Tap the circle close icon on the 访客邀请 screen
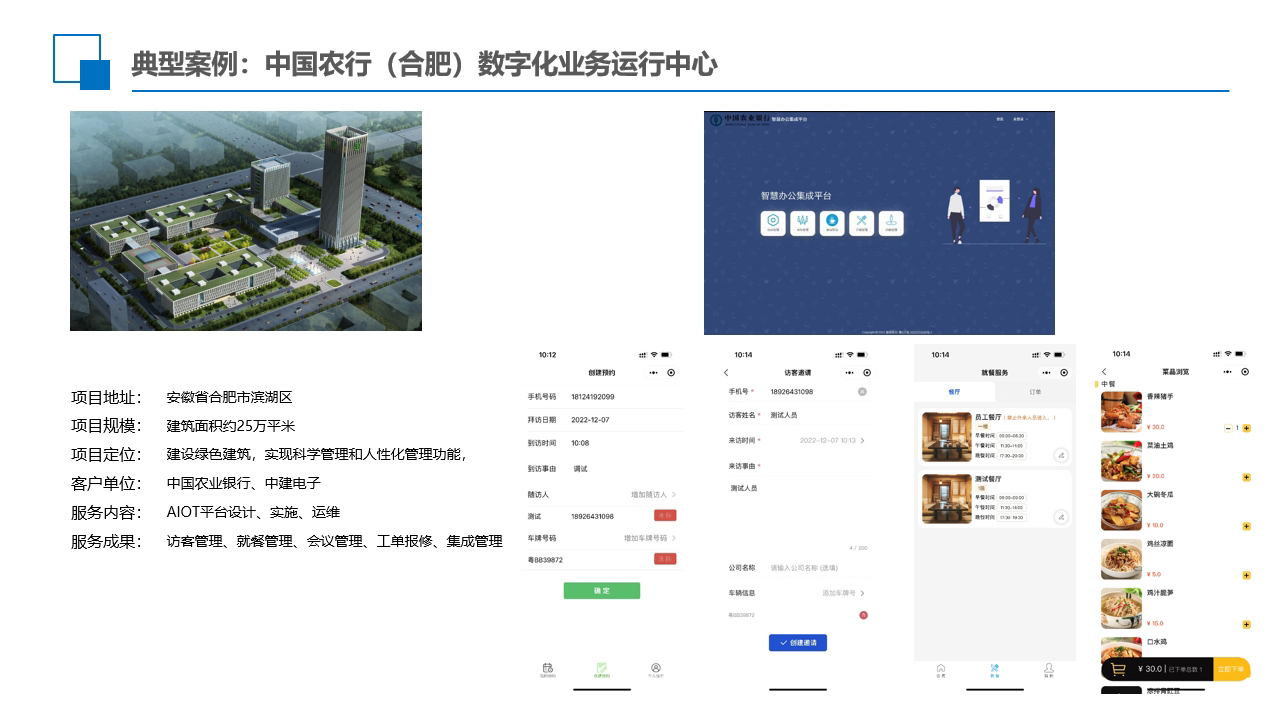The height and width of the screenshot is (716, 1277). tap(866, 372)
